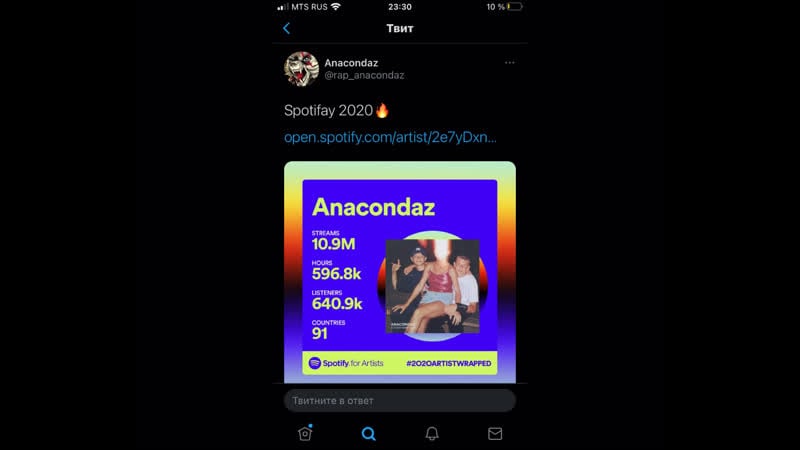The height and width of the screenshot is (450, 800).
Task: Open the three-dot tweet options menu
Action: tap(509, 63)
